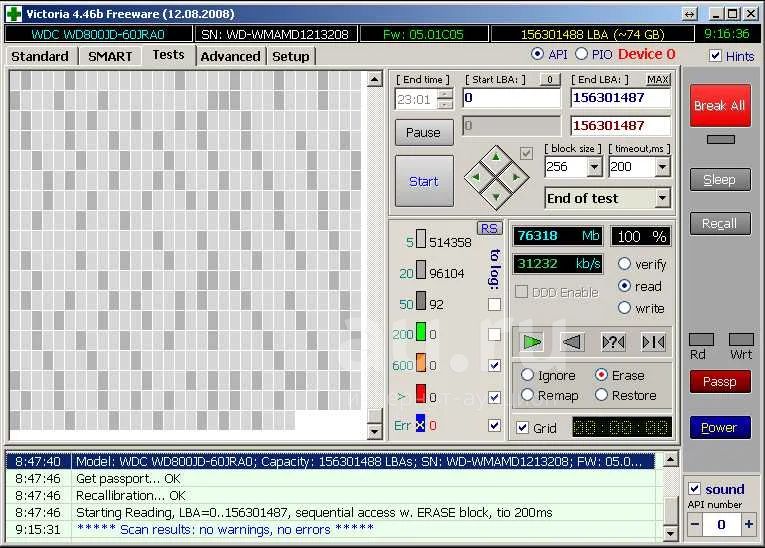Toggle the Grid checkbox

coord(523,427)
